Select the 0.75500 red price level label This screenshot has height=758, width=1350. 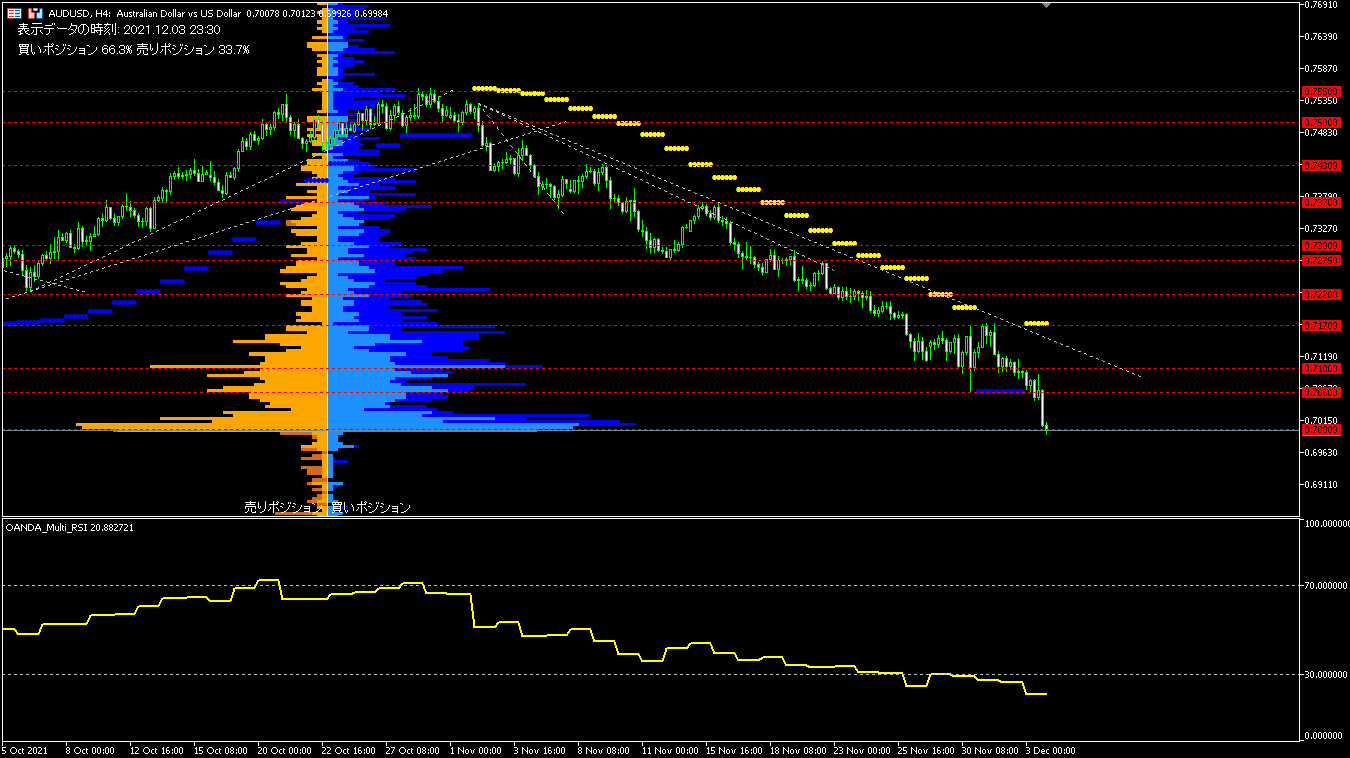coord(1322,91)
